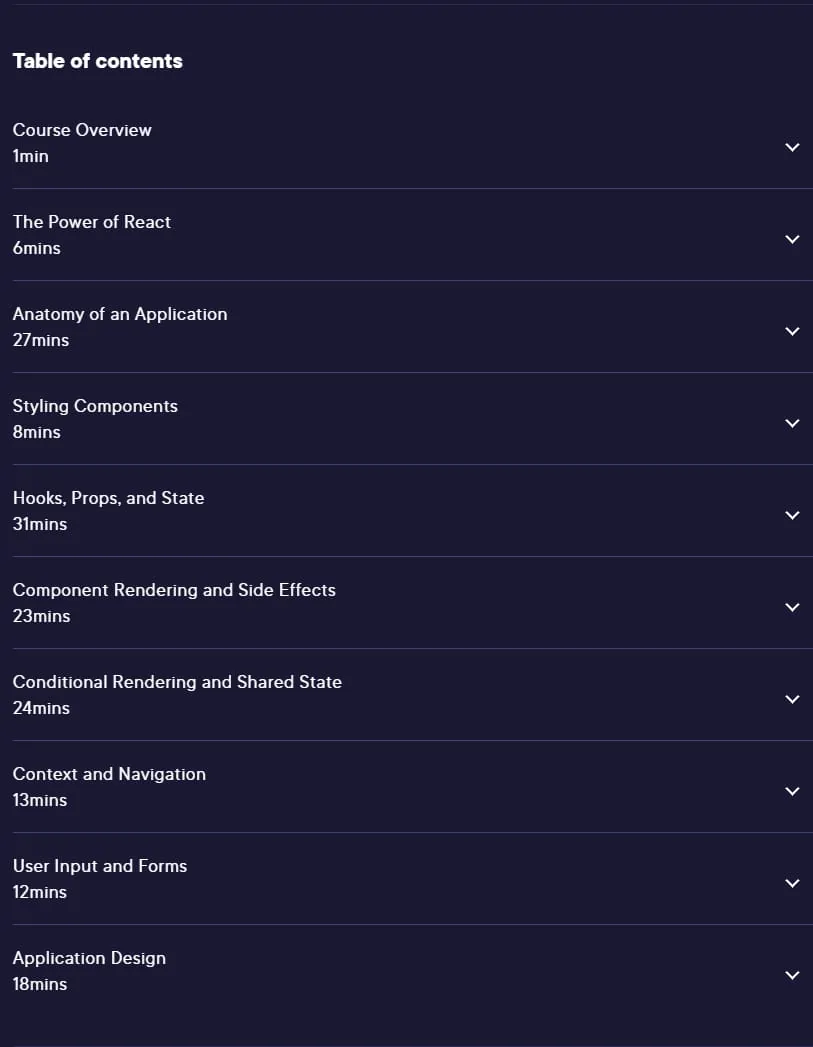
Task: Expand Hooks, Props, and State chevron
Action: (792, 515)
